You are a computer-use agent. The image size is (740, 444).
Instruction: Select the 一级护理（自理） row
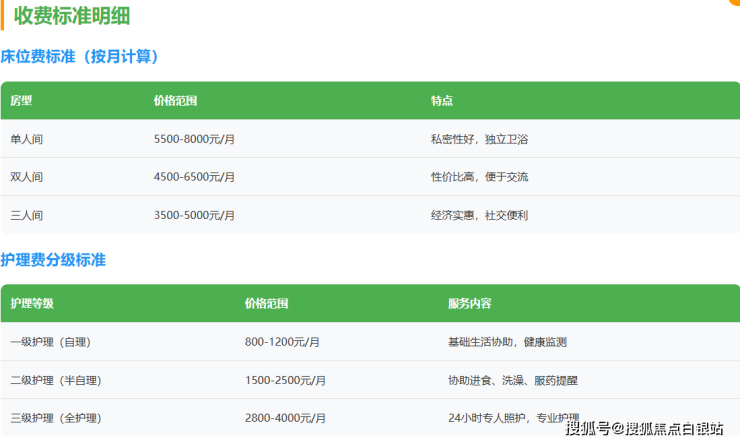(50, 342)
